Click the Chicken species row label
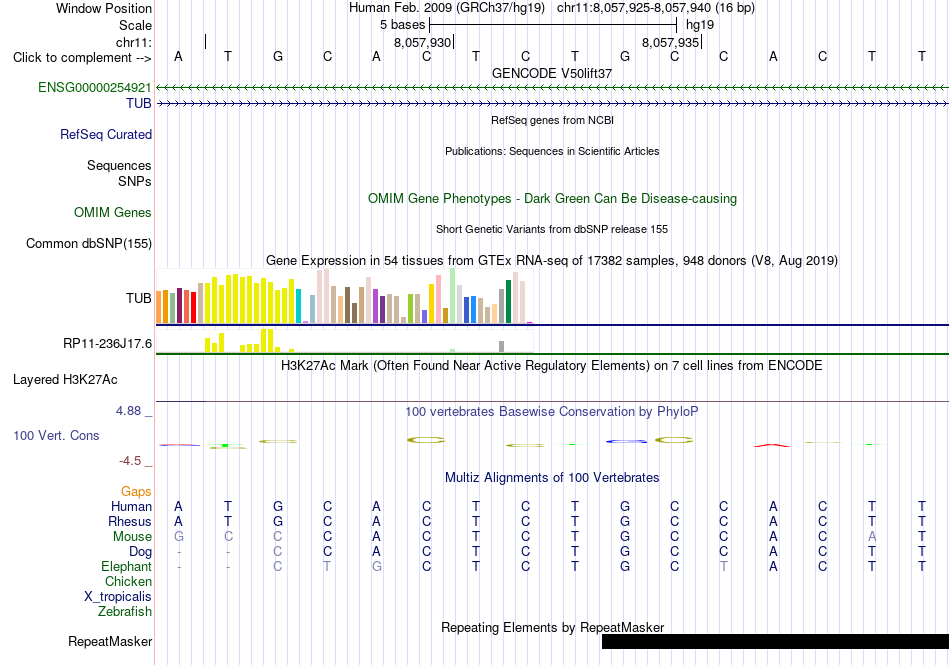 pos(128,581)
